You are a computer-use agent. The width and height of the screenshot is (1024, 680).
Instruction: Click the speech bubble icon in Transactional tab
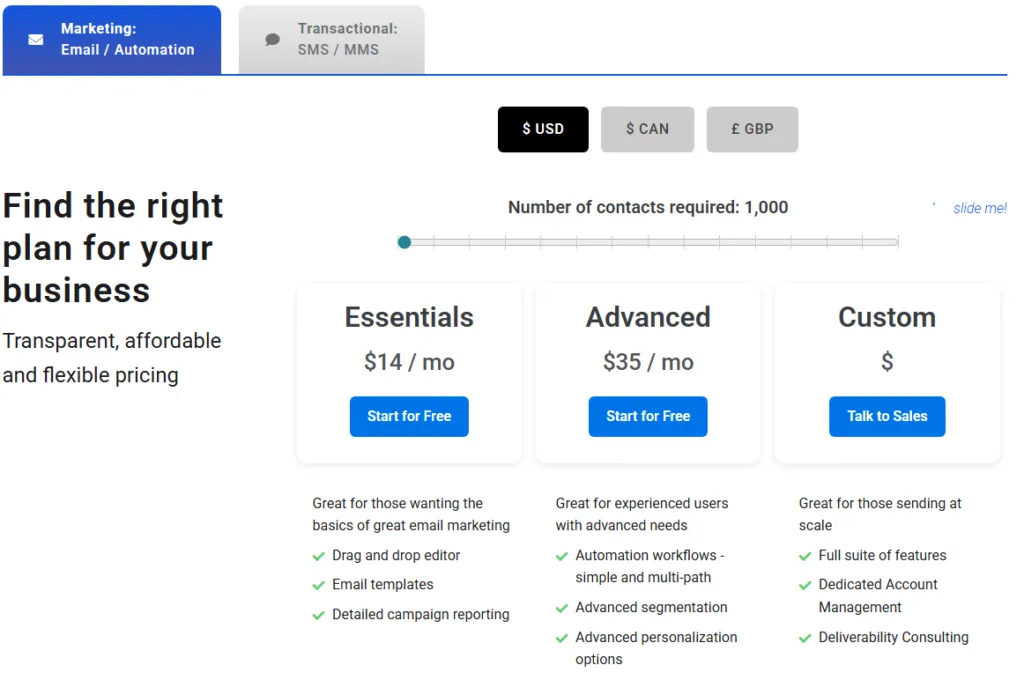tap(272, 40)
